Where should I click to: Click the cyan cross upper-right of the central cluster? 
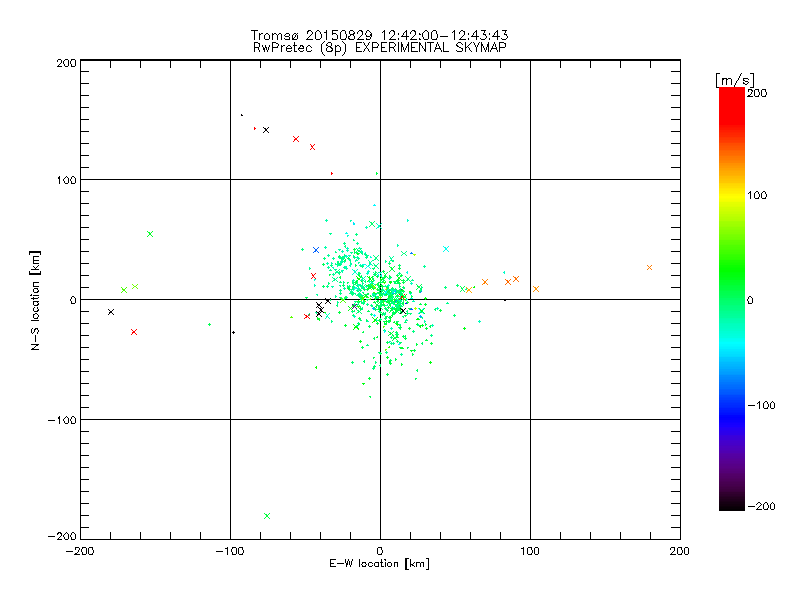tap(446, 249)
